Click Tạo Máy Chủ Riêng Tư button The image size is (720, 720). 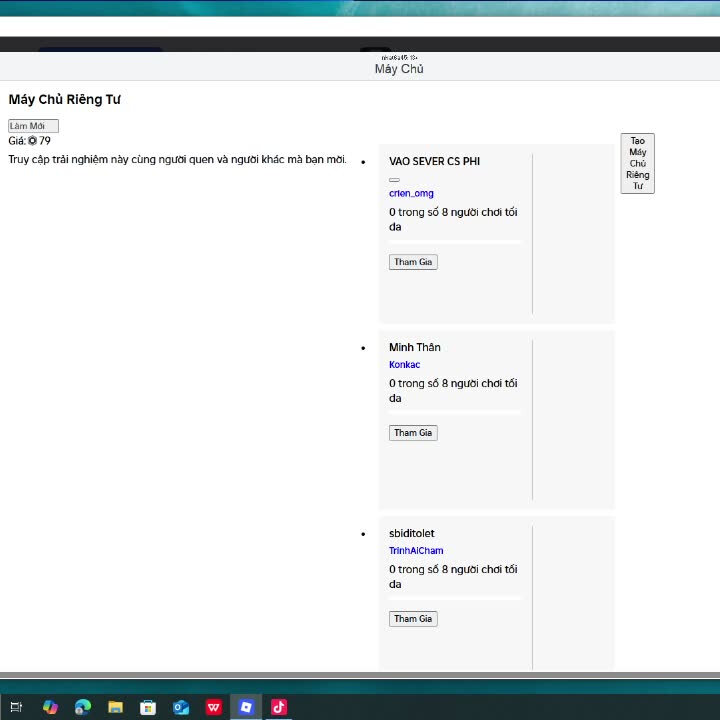pos(637,163)
